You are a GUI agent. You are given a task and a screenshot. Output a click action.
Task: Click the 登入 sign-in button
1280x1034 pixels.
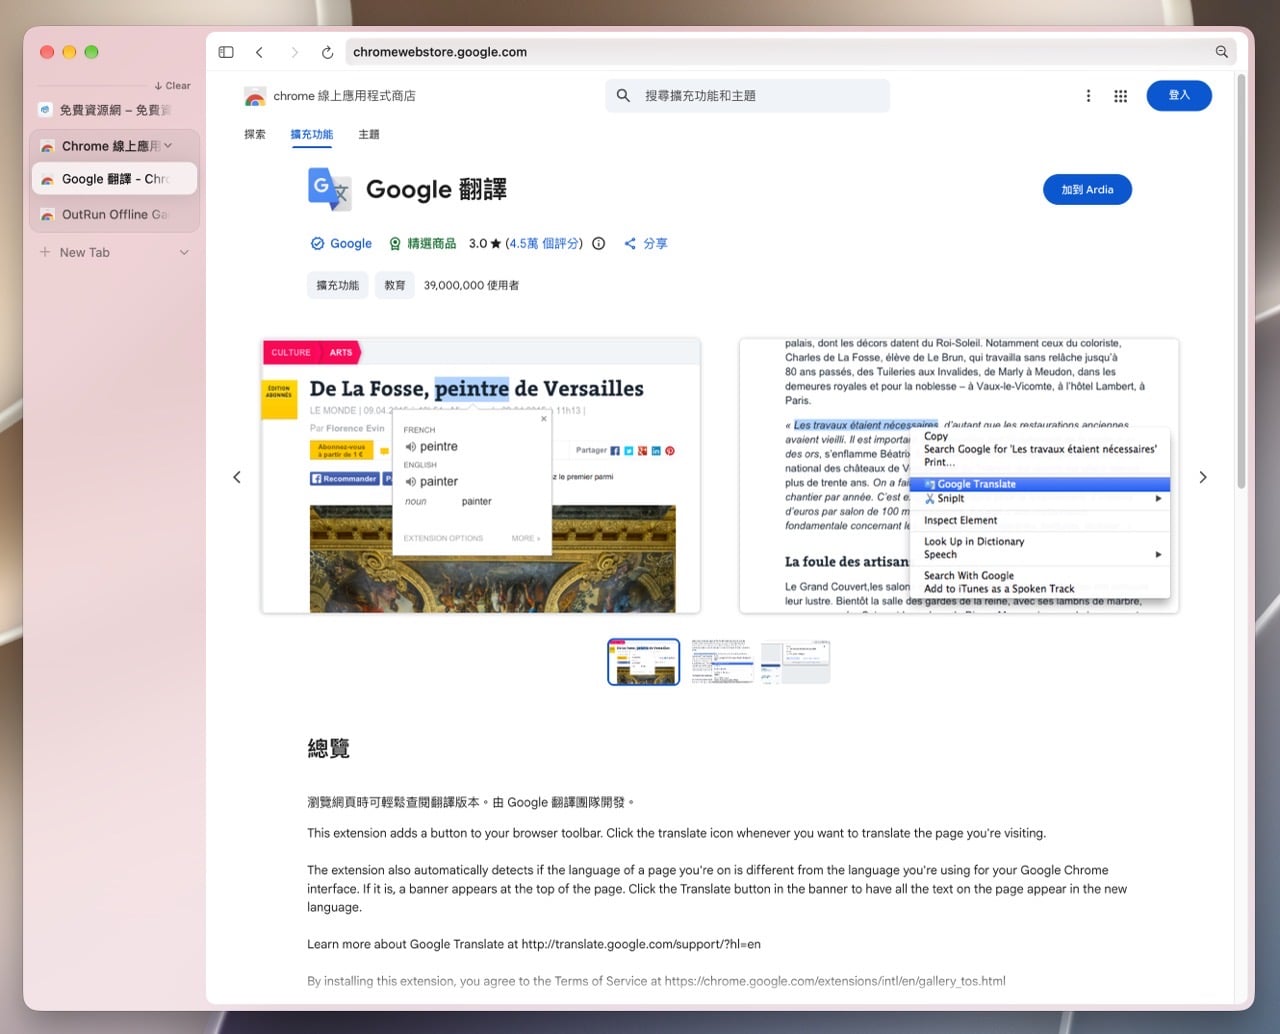click(1179, 95)
